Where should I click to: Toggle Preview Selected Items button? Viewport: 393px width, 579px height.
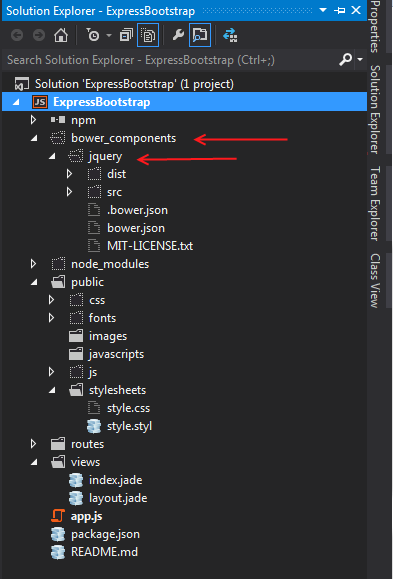coord(200,35)
